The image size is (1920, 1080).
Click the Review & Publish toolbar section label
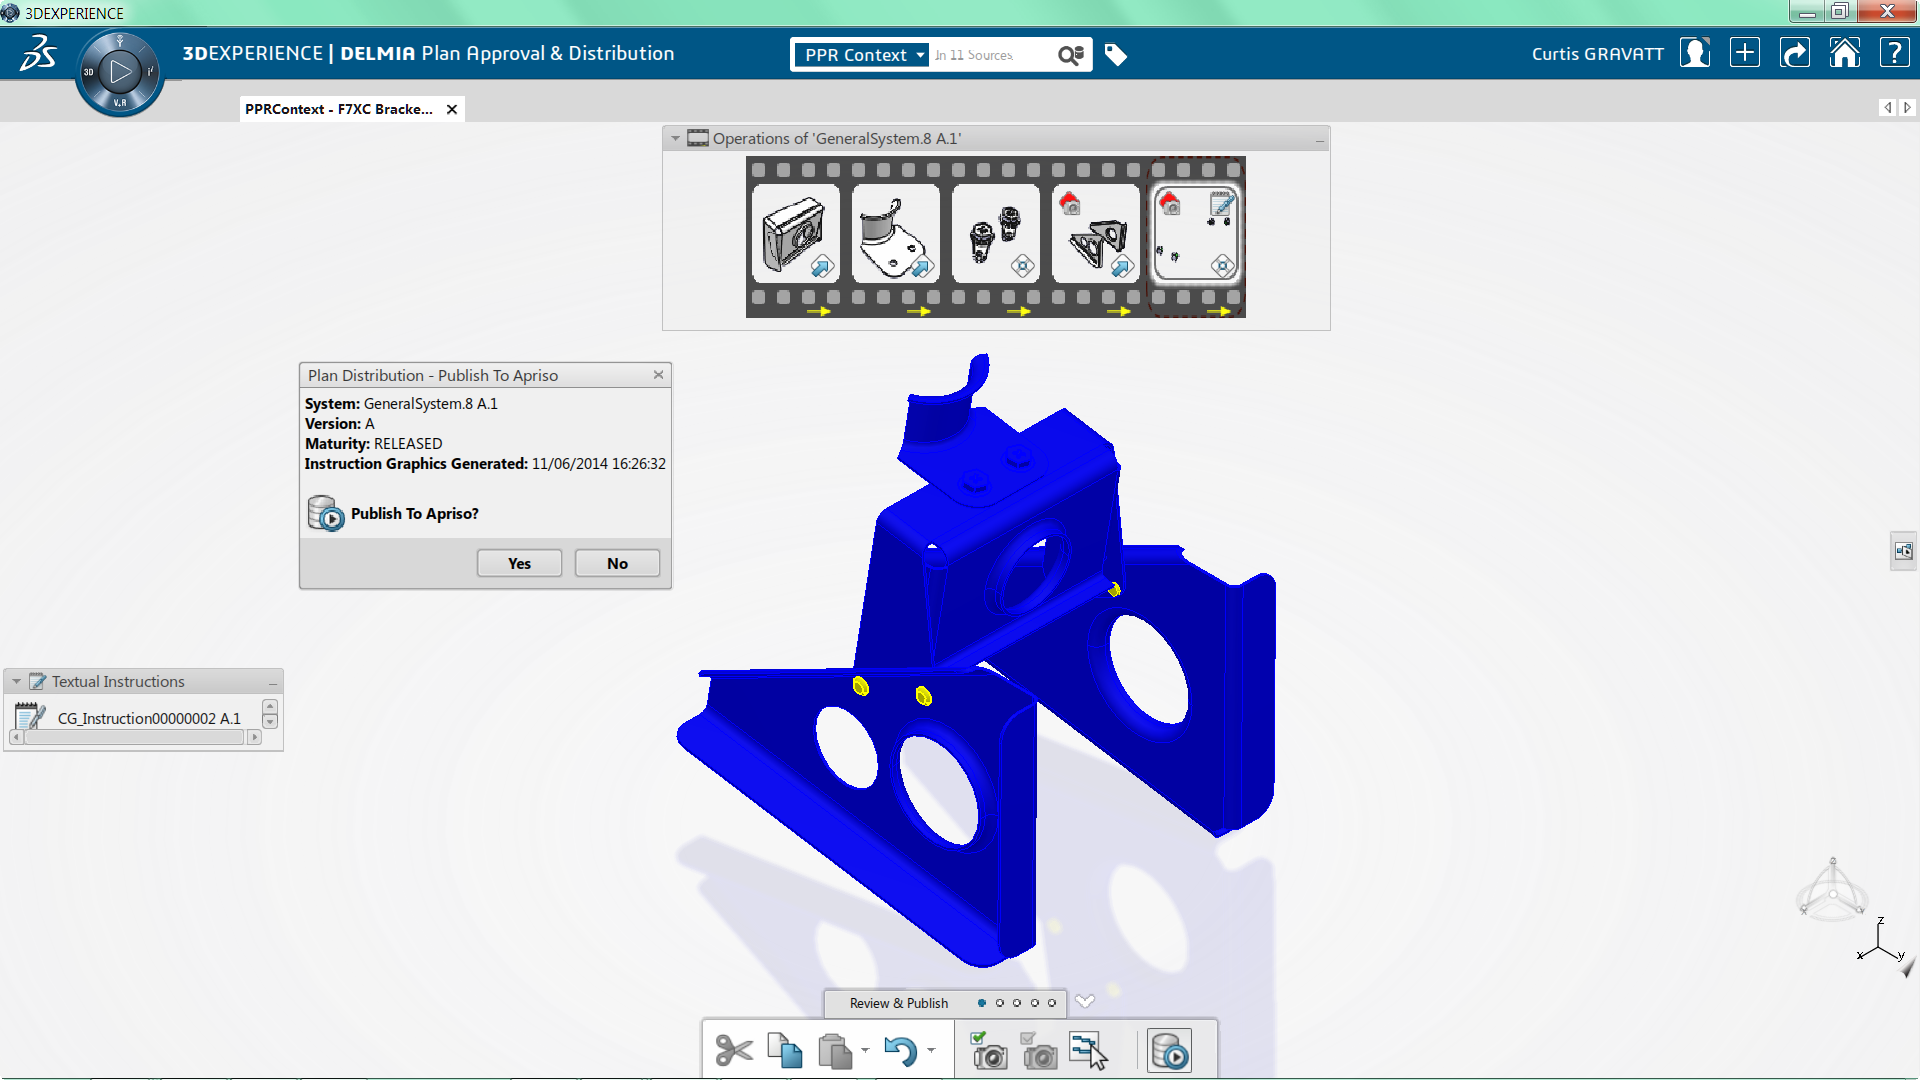tap(899, 1003)
